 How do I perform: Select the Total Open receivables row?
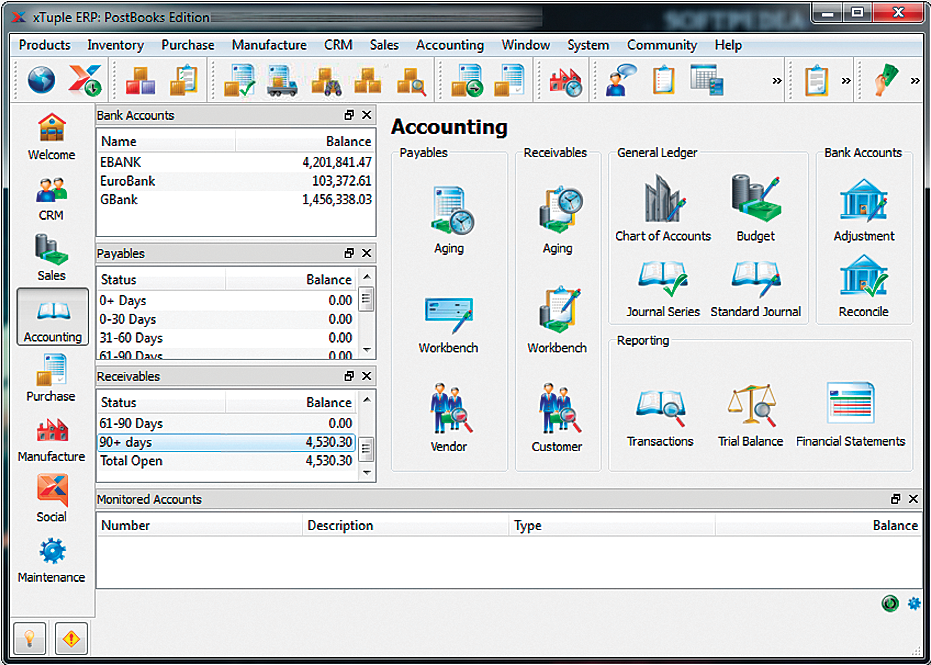(227, 461)
